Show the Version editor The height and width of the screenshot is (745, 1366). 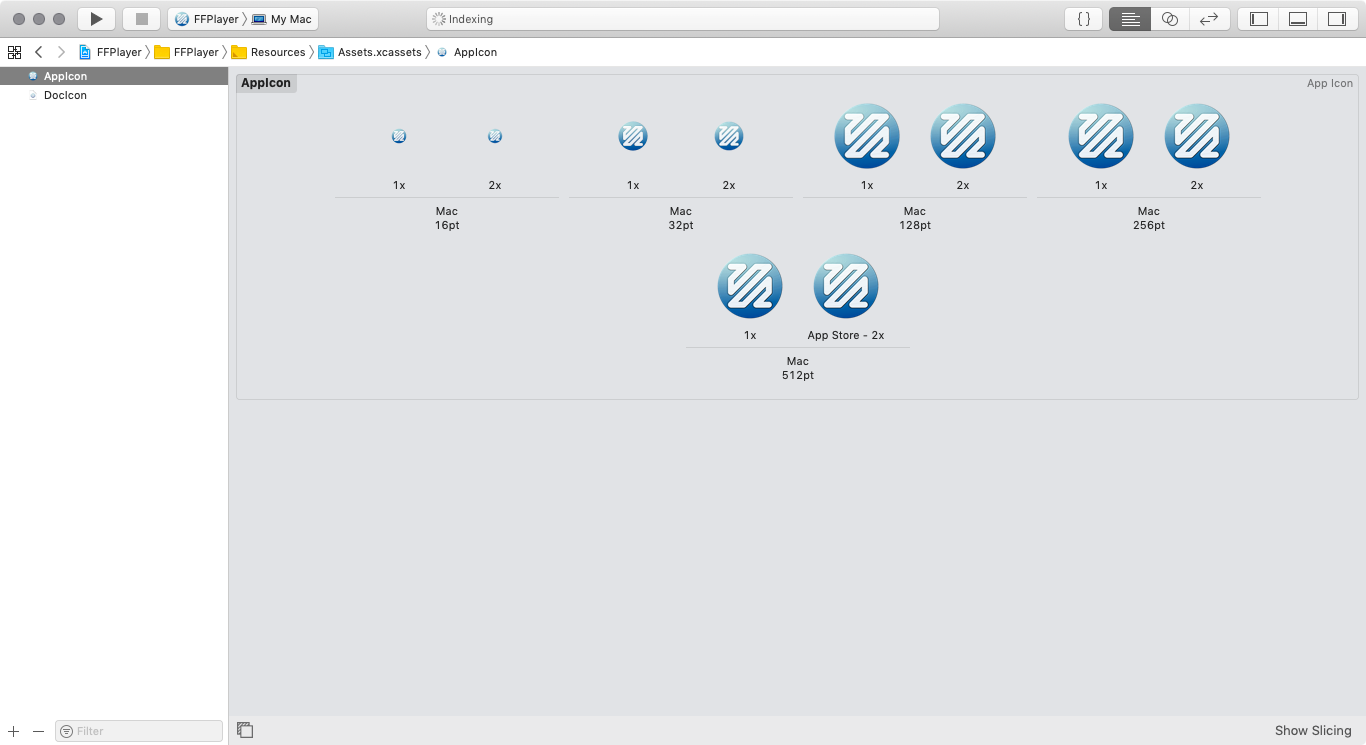point(1209,19)
